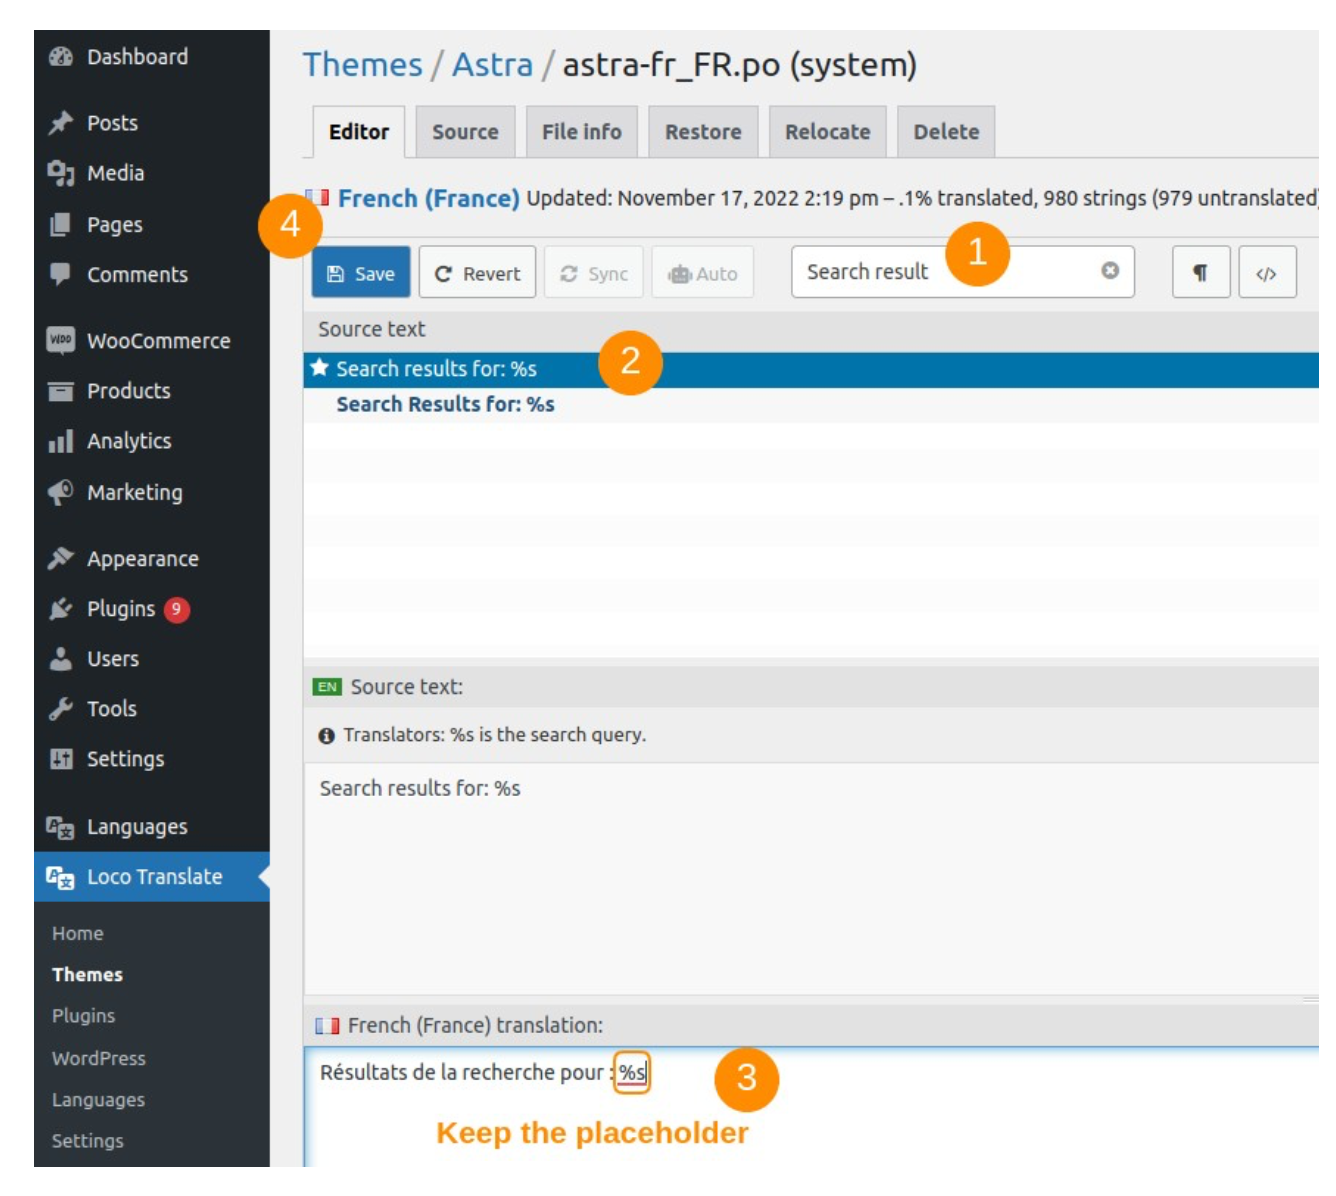Image resolution: width=1336 pixels, height=1196 pixels.
Task: Open Loco Translate Plugins submenu
Action: coord(84,1016)
